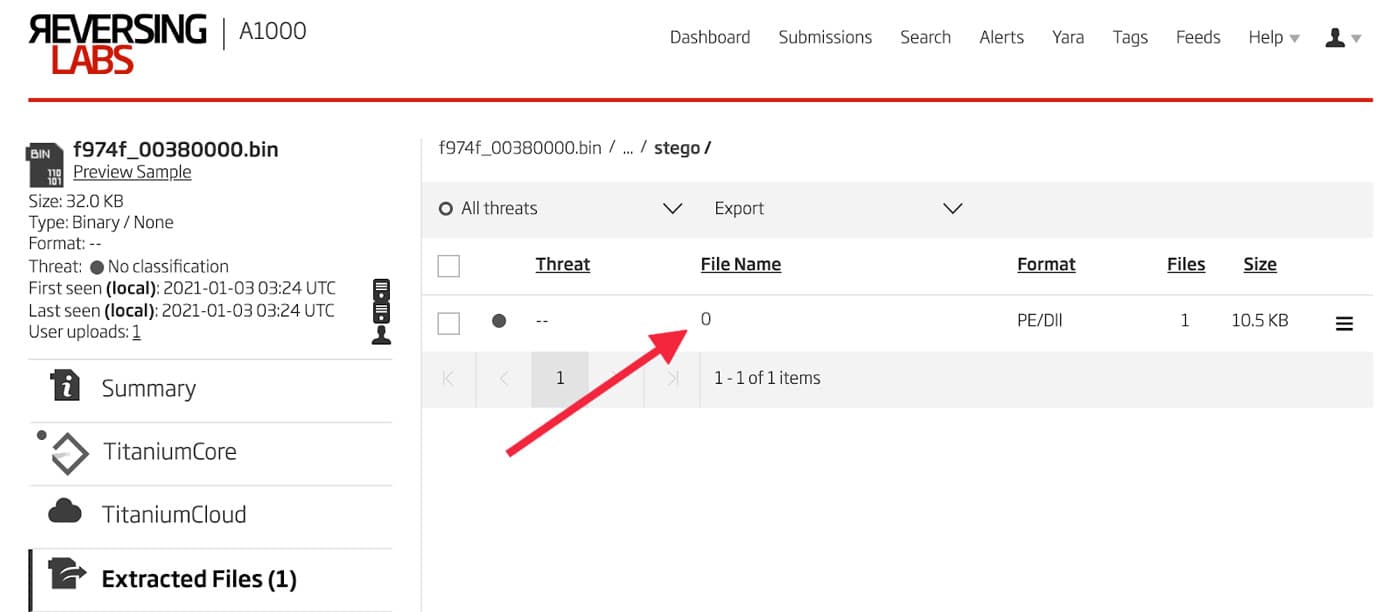Click the Extracted Files folder icon
The width and height of the screenshot is (1400, 612).
(68, 572)
